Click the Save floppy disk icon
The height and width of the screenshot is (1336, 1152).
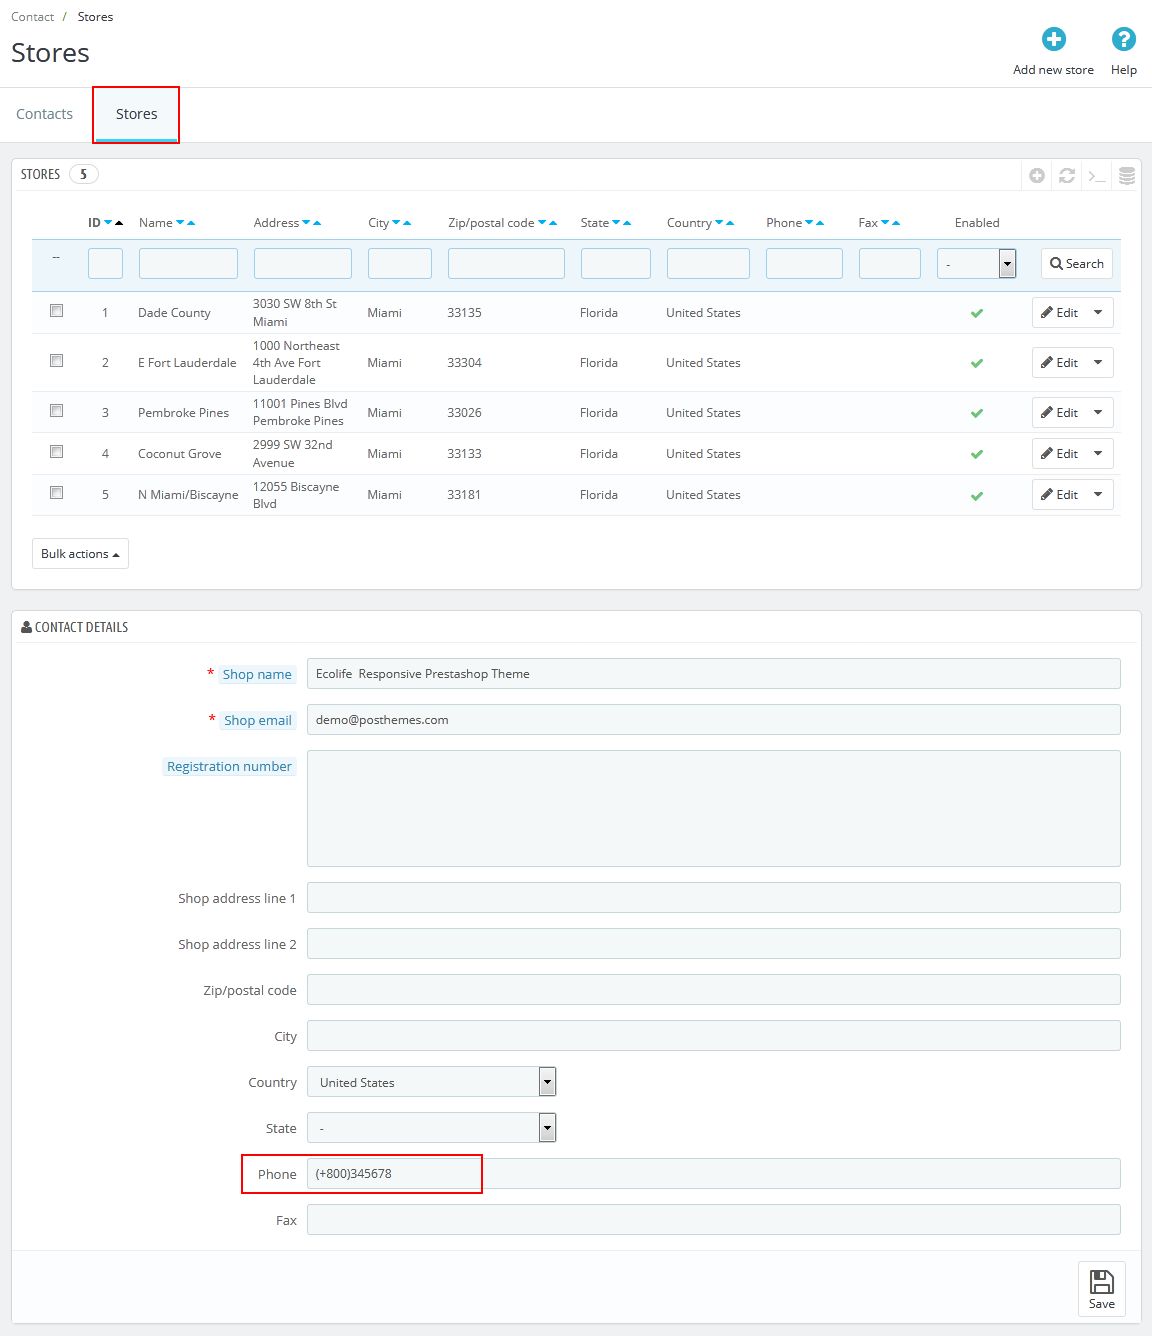1101,1283
